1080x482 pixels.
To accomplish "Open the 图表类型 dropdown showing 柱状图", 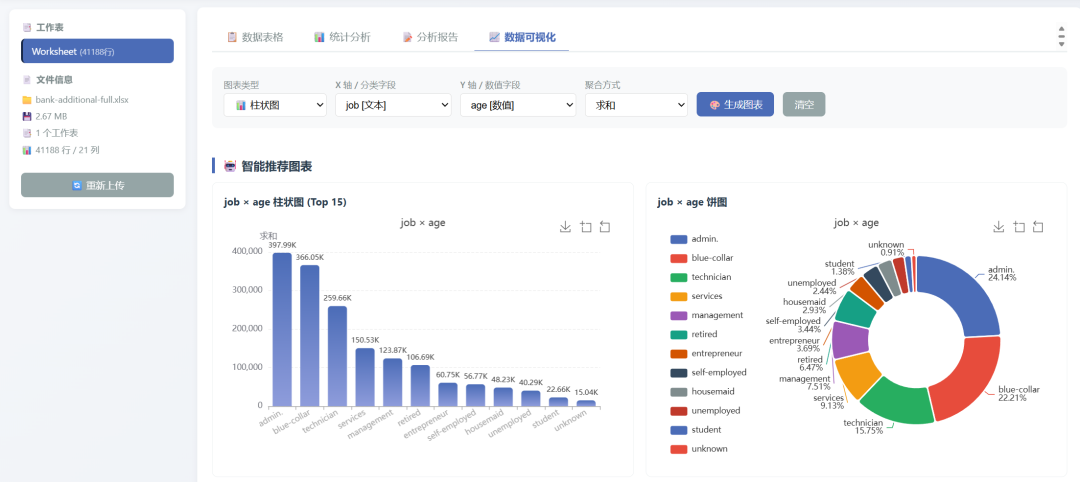I will pos(276,105).
